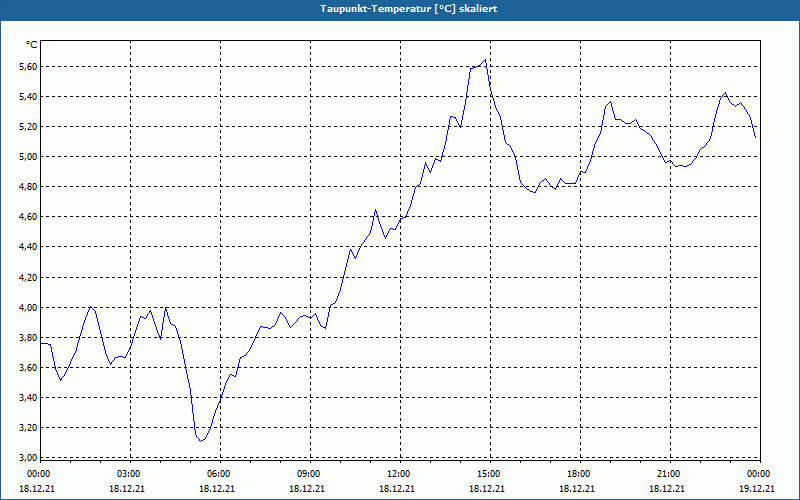Click the 21:00 time label
This screenshot has width=800, height=500.
click(x=668, y=474)
